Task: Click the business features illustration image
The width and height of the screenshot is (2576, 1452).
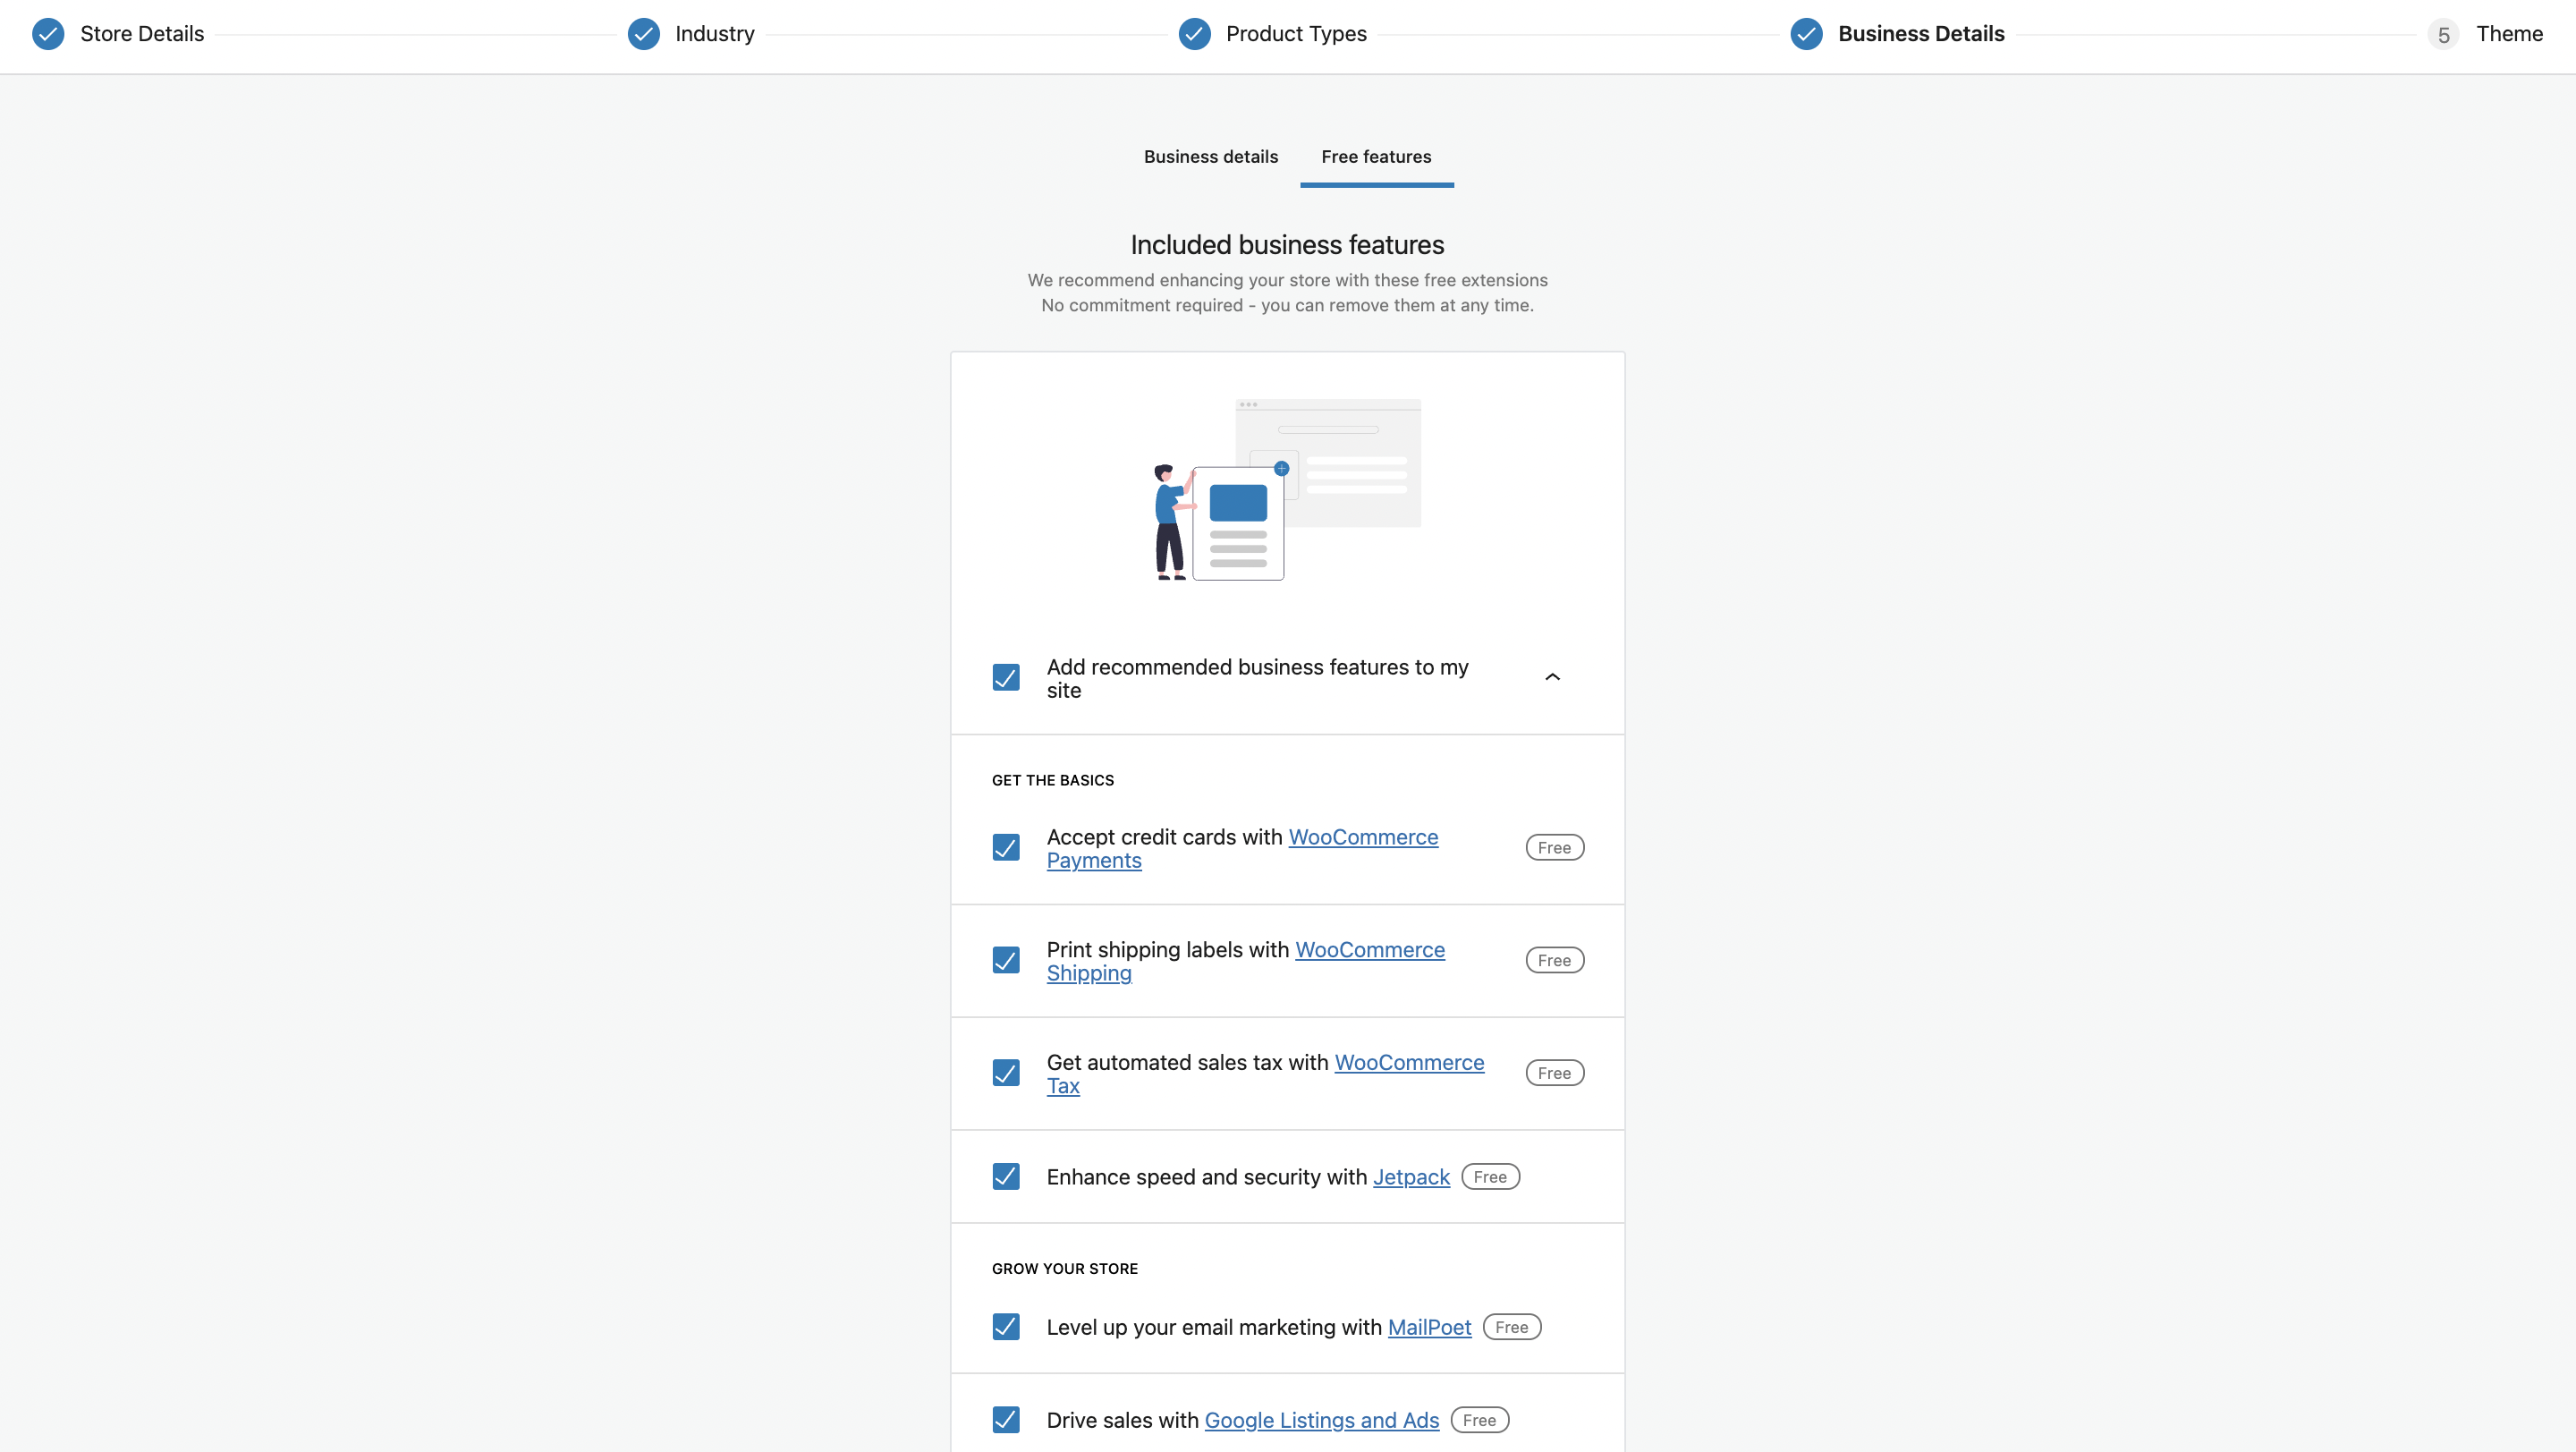Action: (1287, 490)
